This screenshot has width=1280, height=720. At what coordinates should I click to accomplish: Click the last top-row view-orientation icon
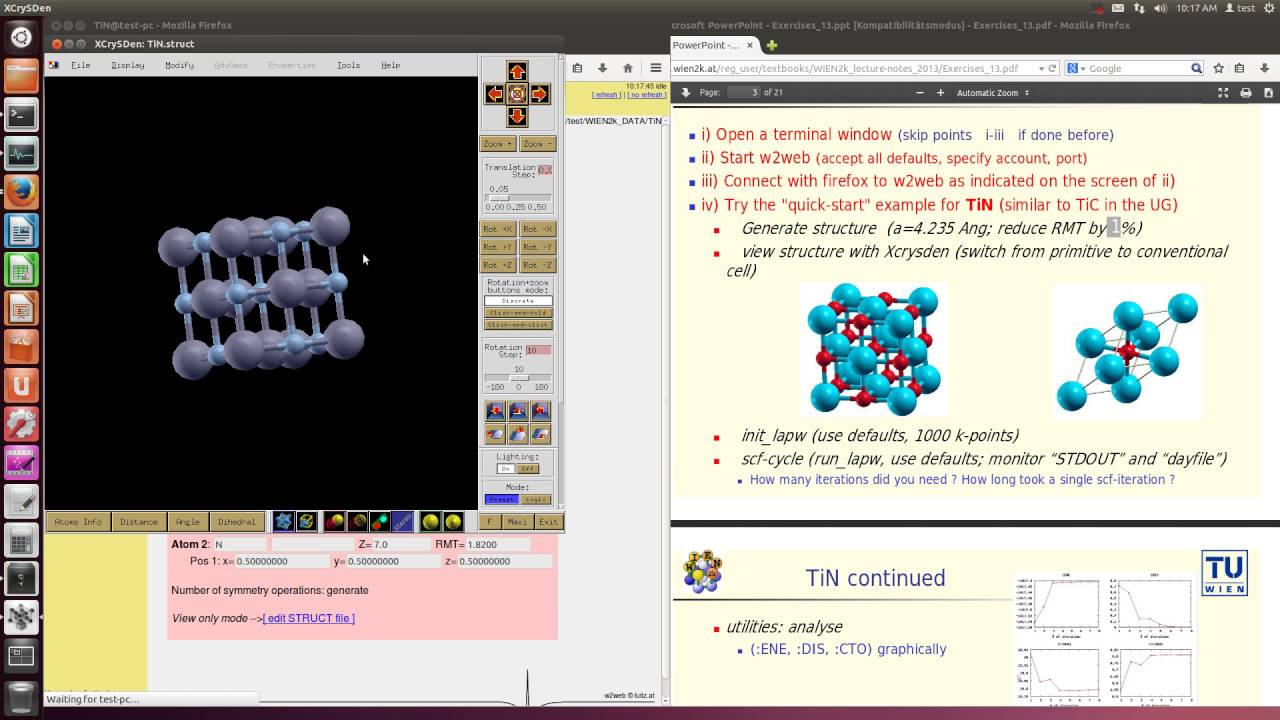click(x=541, y=411)
